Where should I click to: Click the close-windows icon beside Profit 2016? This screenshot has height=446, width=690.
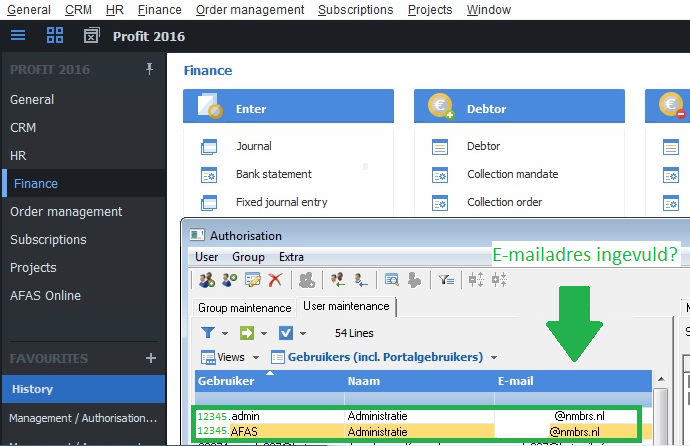92,35
